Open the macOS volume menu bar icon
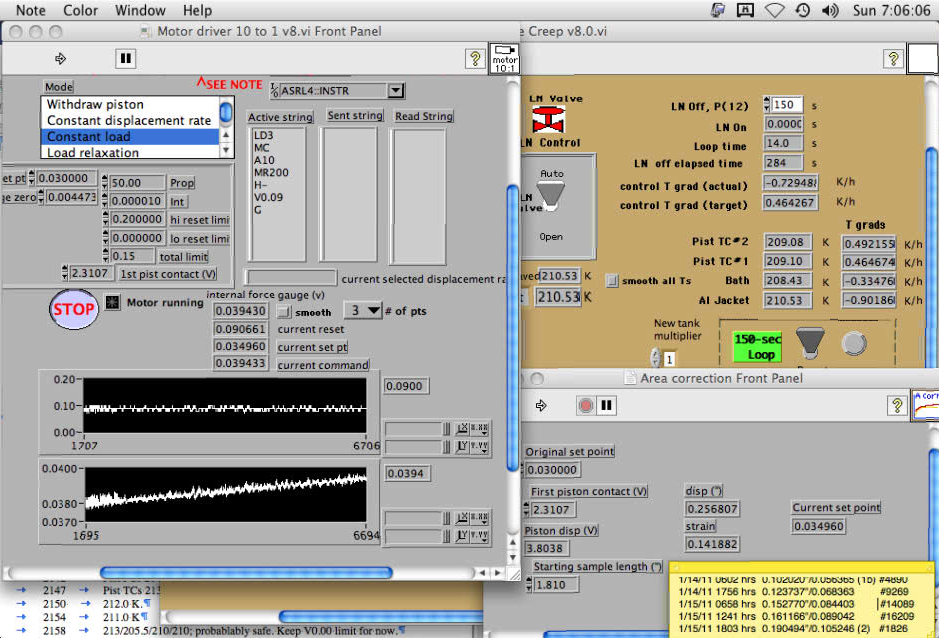The width and height of the screenshot is (939, 638). coord(830,10)
